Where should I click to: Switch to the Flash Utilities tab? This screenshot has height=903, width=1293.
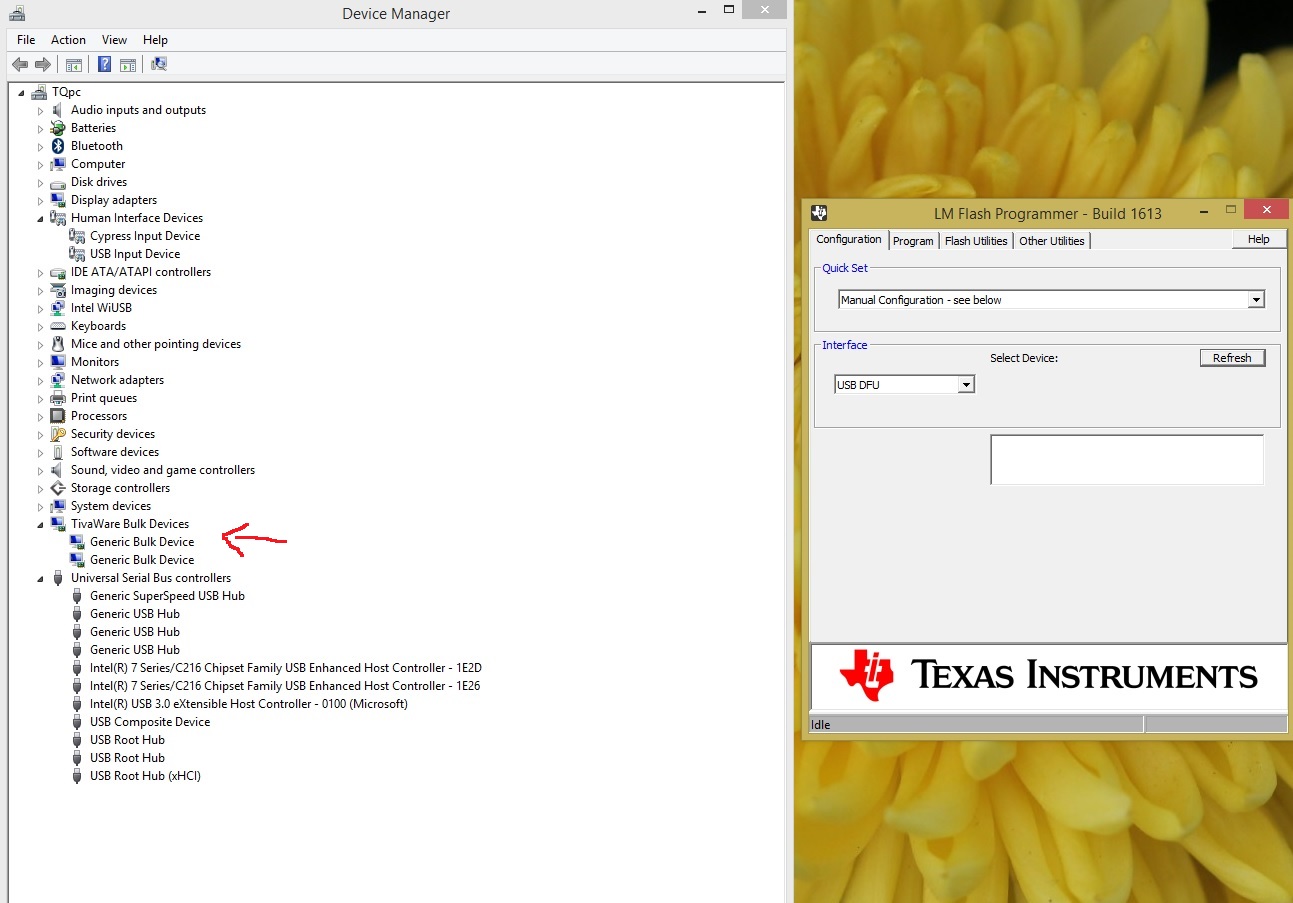pos(976,241)
